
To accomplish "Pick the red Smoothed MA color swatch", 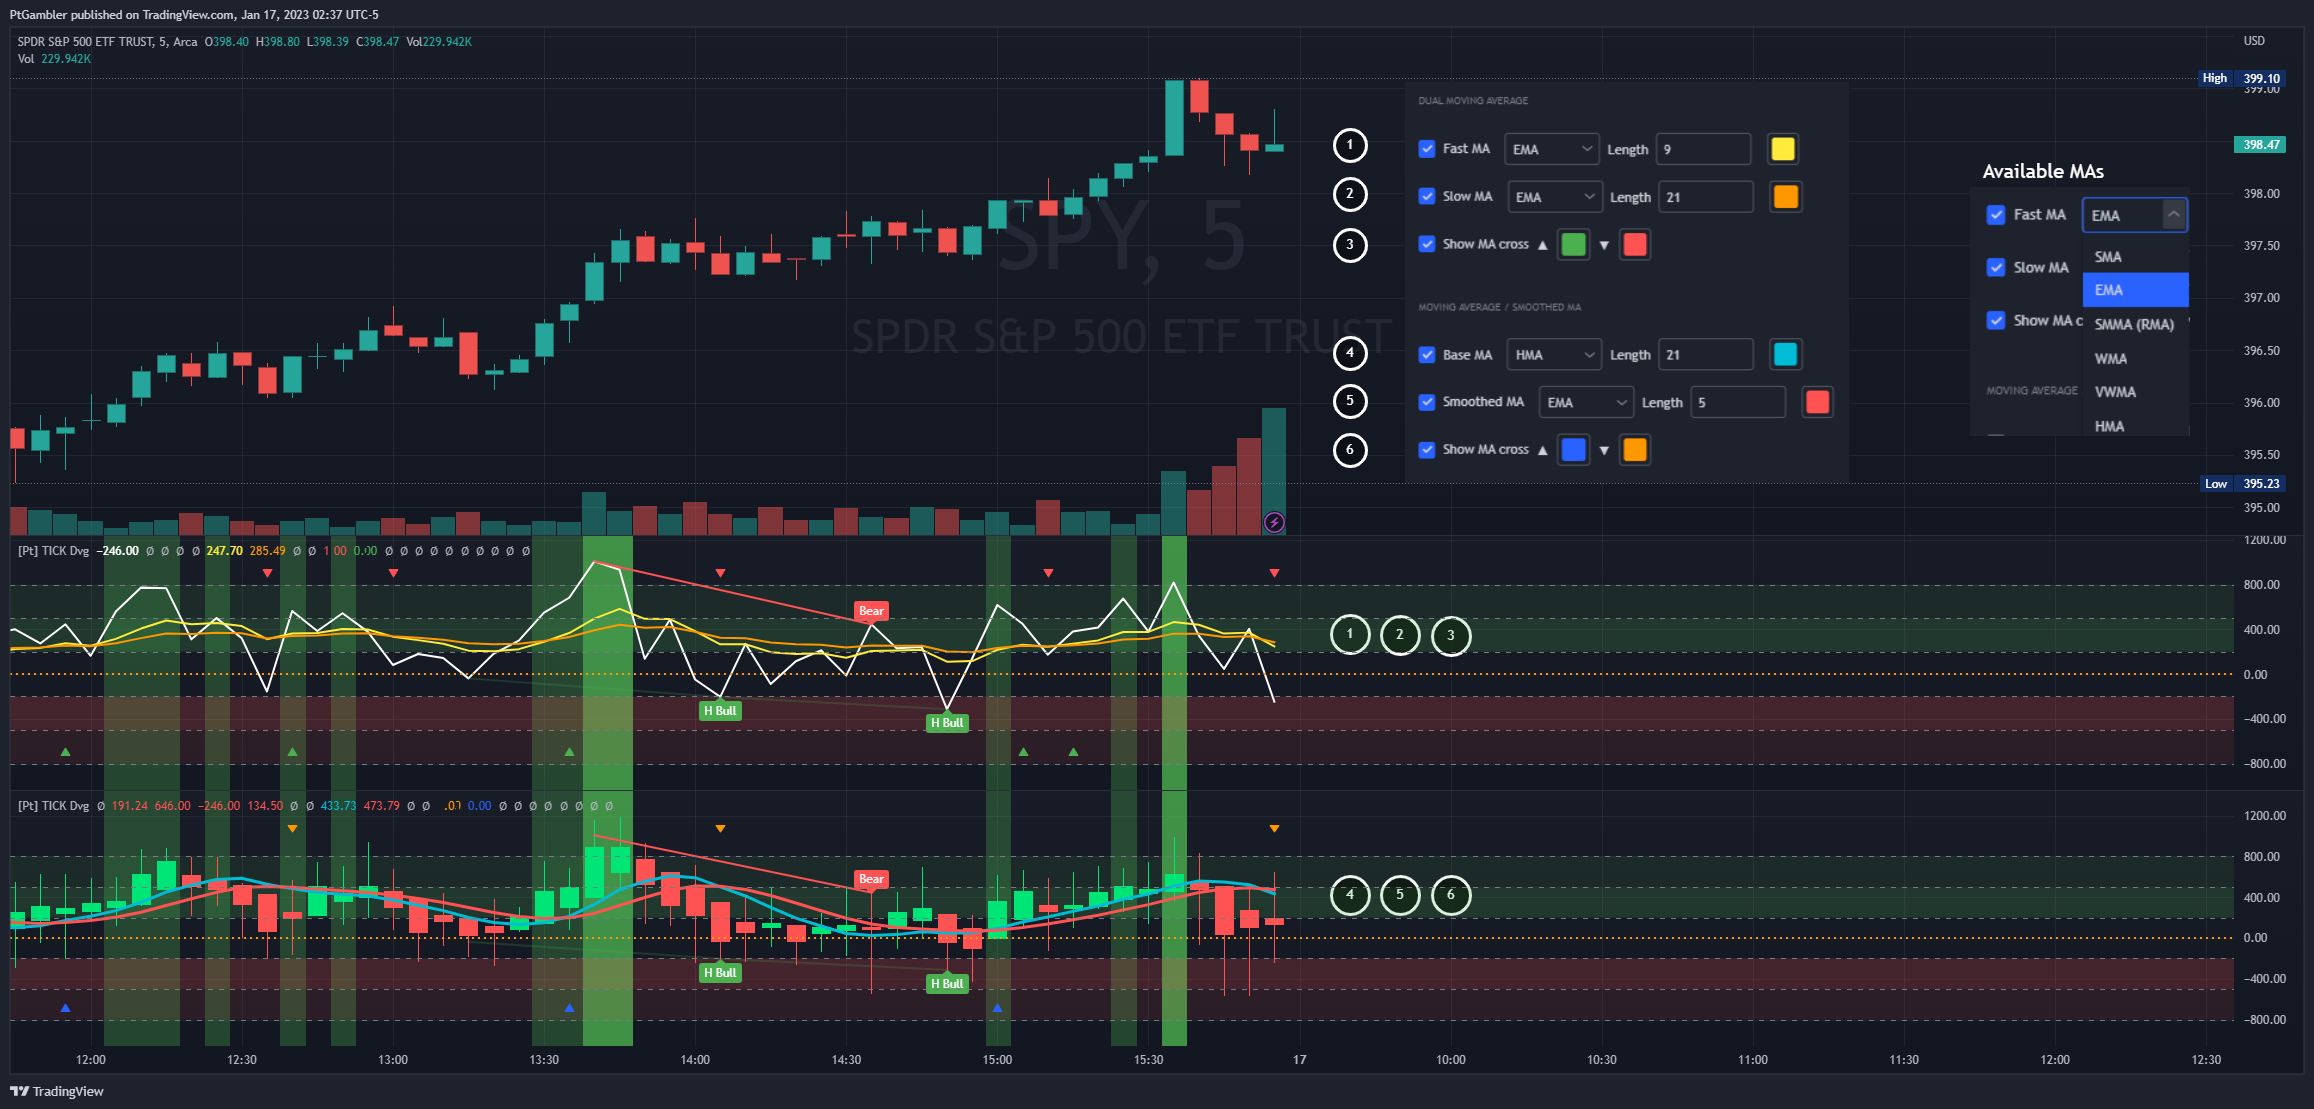I will 1817,402.
